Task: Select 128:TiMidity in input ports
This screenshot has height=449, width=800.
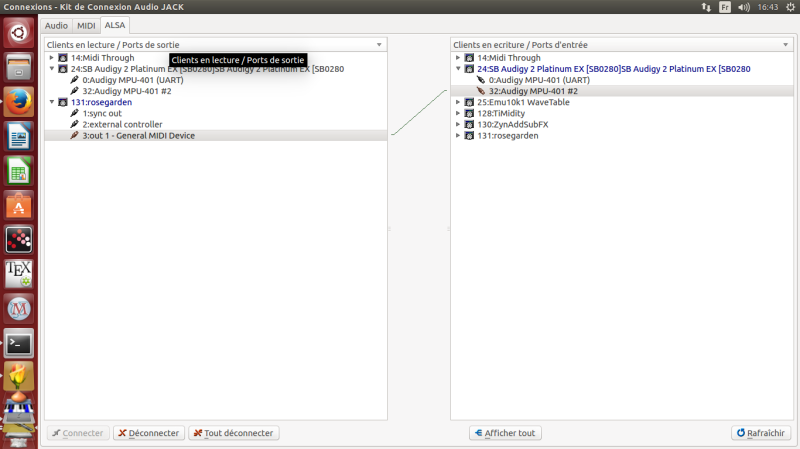Action: tap(501, 113)
